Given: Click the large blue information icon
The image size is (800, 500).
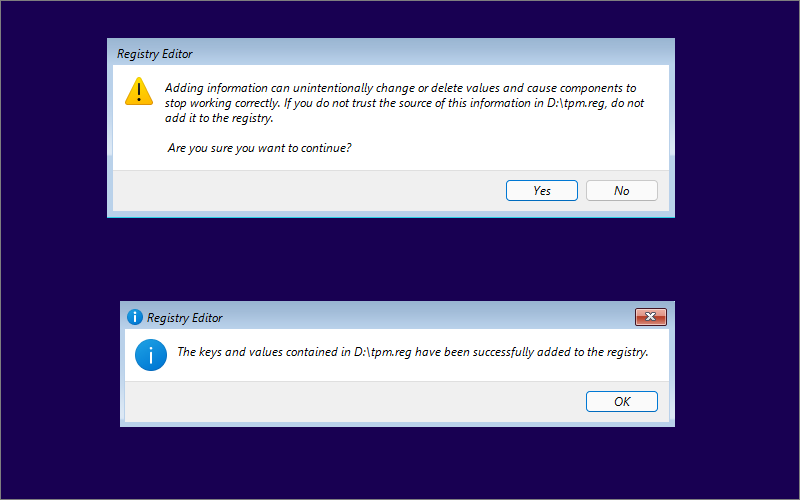Looking at the screenshot, I should [x=151, y=355].
